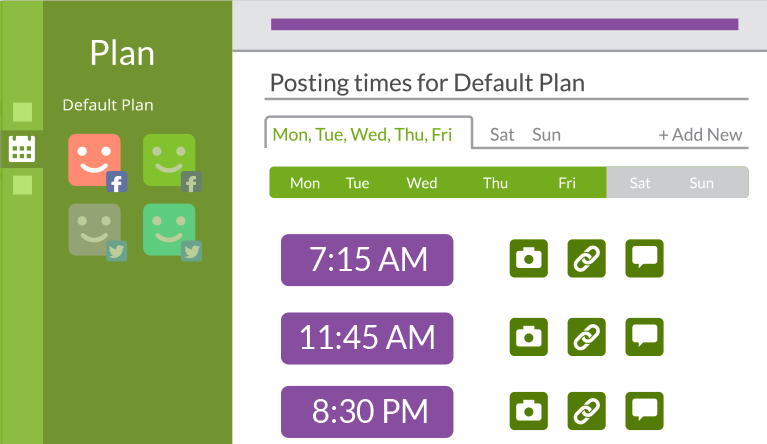Screen dimensions: 767x444
Task: Toggle Sat in the green day bar
Action: click(x=640, y=183)
